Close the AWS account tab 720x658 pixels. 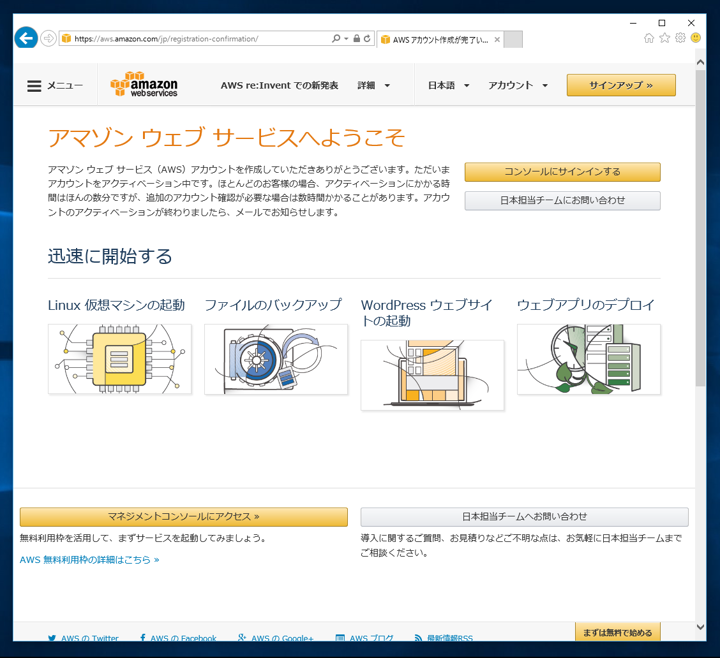point(497,39)
